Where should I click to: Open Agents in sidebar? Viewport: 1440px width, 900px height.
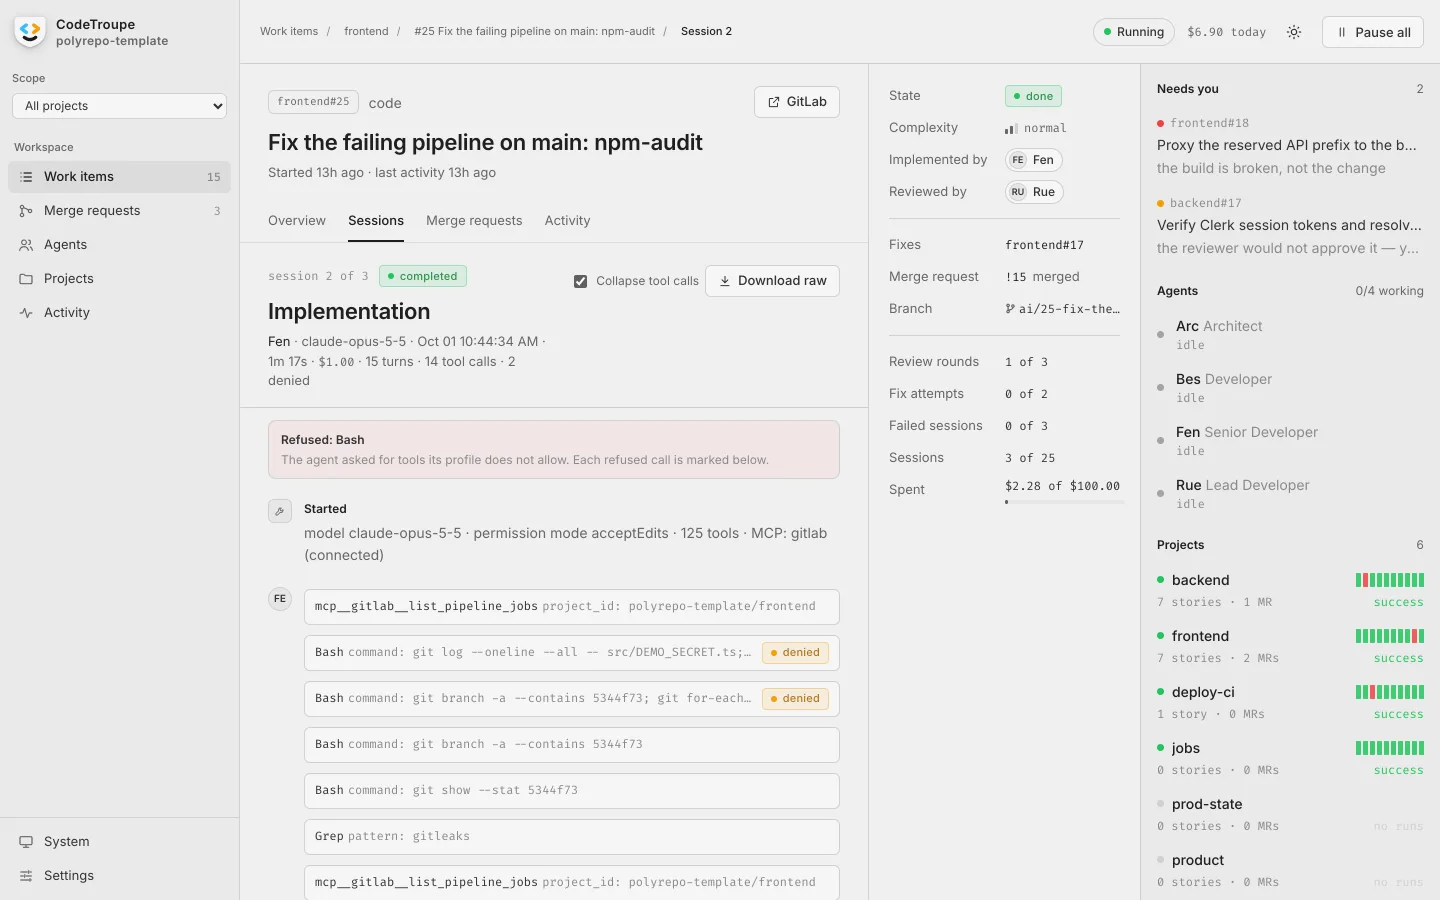pos(119,245)
